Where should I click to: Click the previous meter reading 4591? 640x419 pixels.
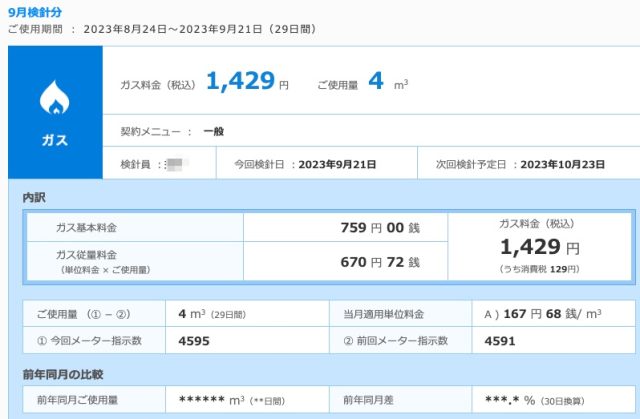tap(499, 341)
